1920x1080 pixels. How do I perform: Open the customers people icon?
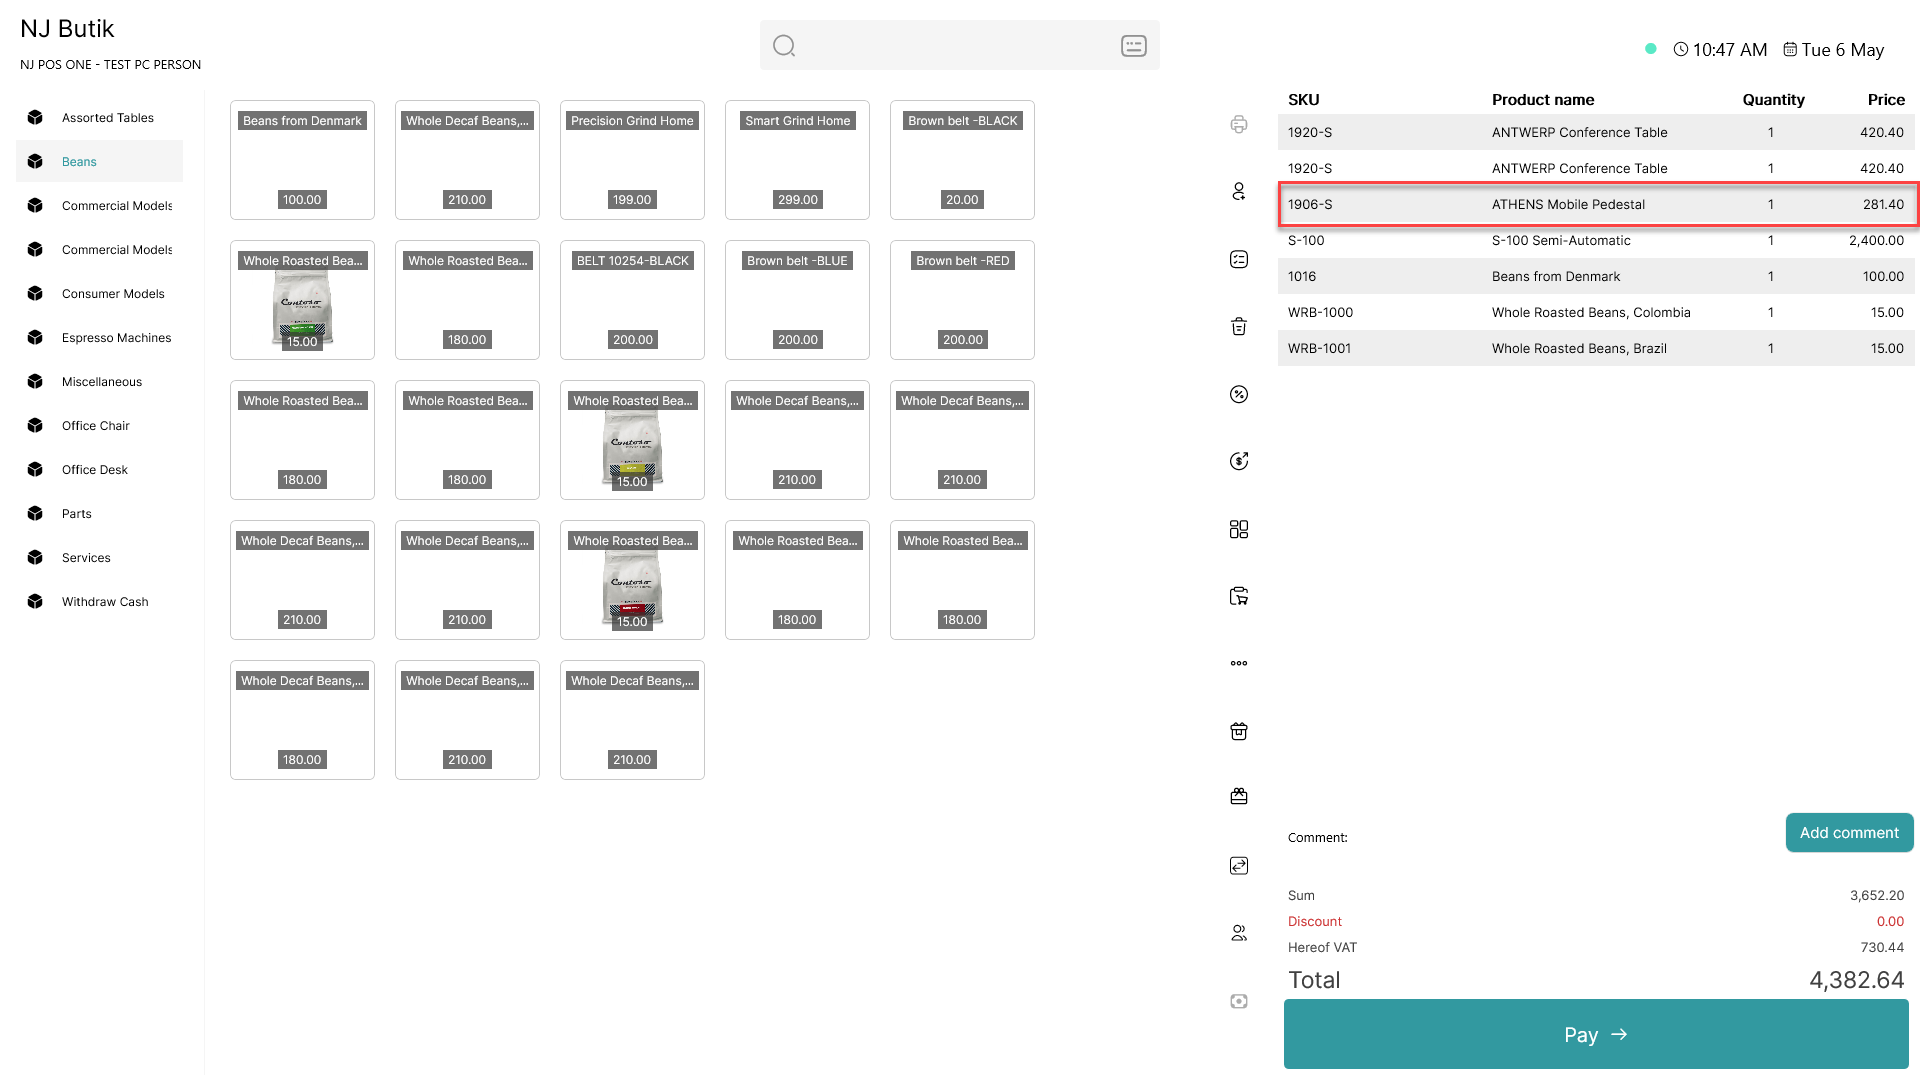(x=1239, y=933)
